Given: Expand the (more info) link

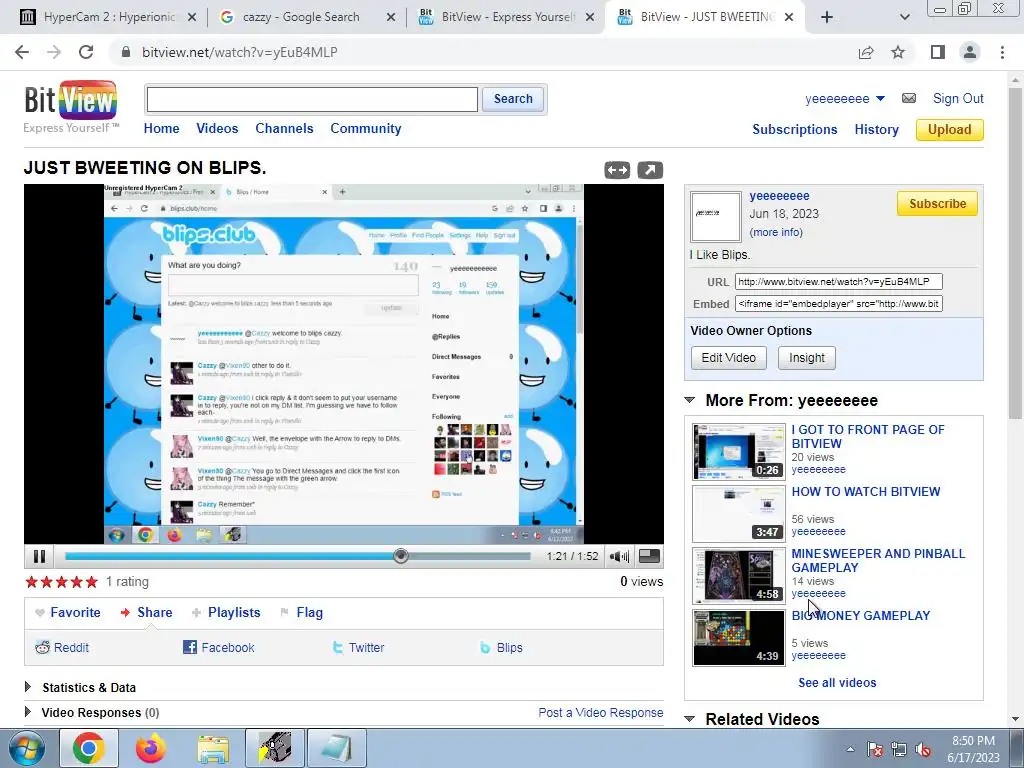Looking at the screenshot, I should click(776, 232).
